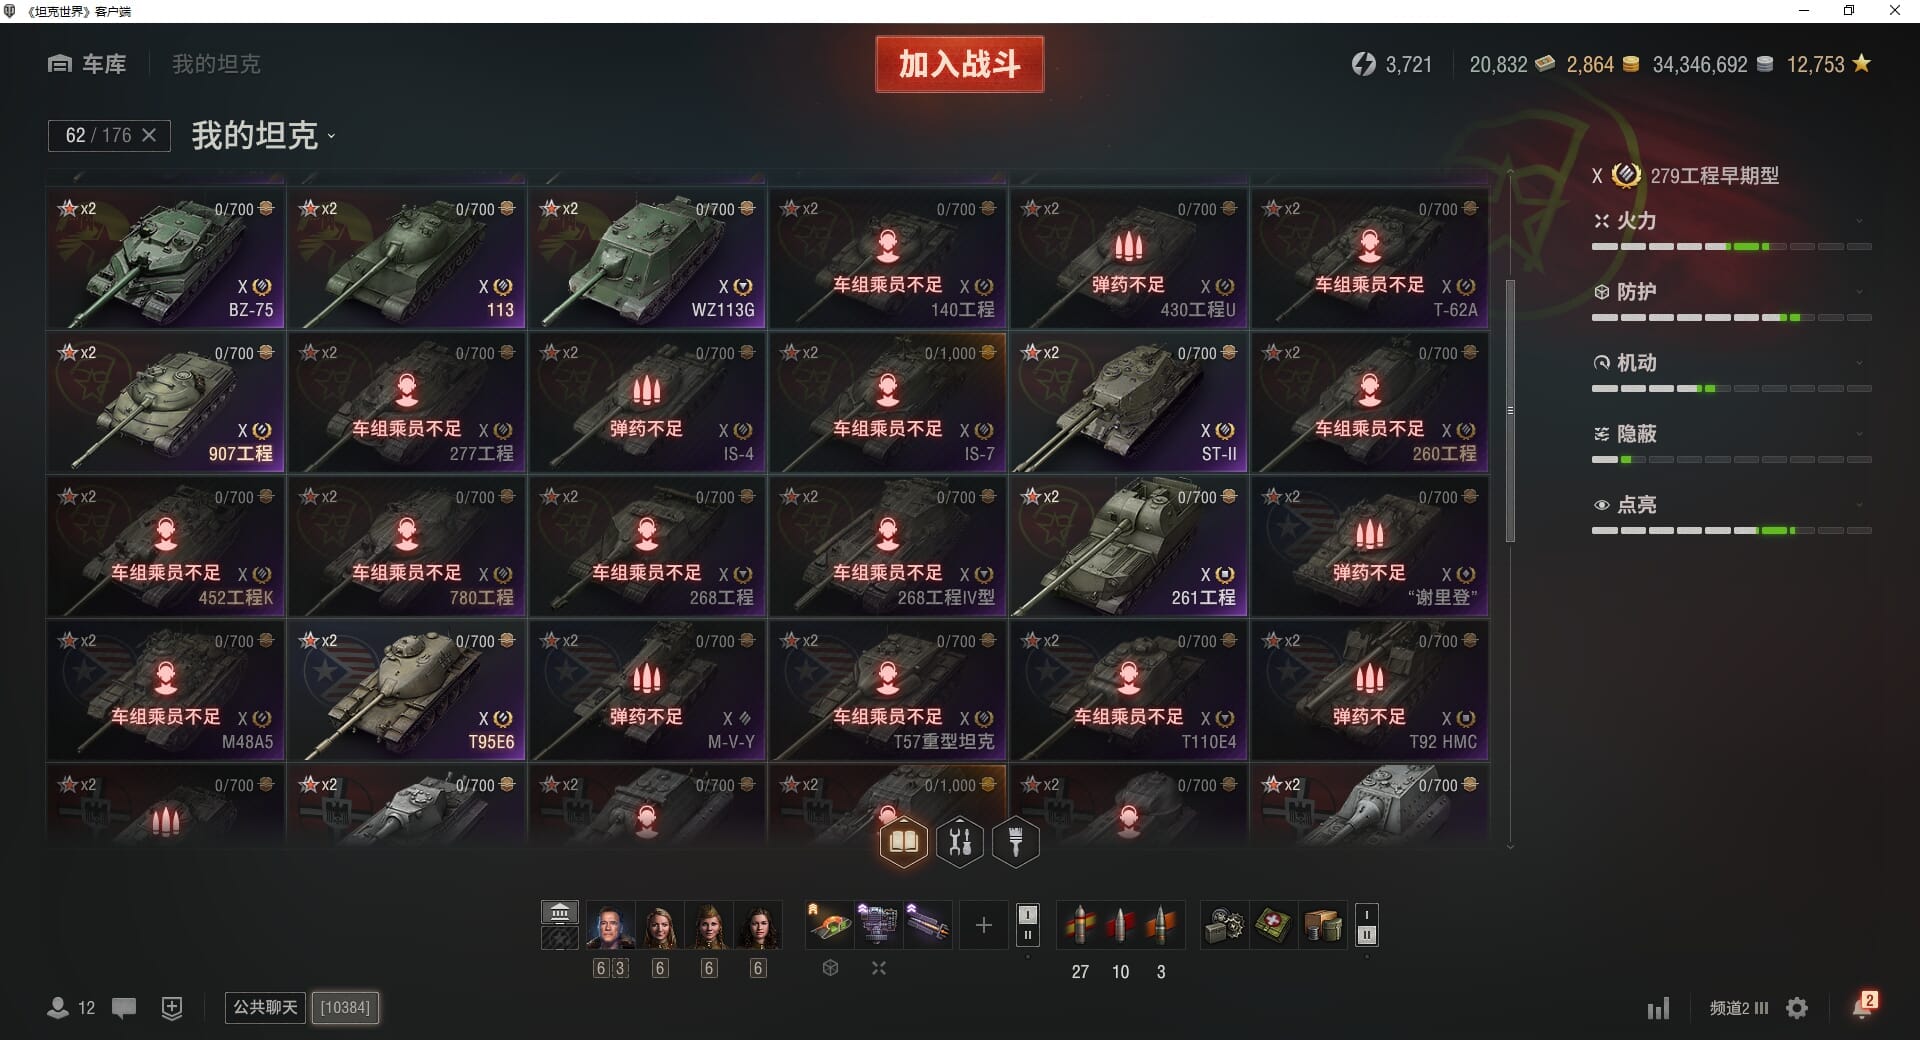This screenshot has height=1040, width=1920.
Task: Click the chat bubble icon
Action: pos(124,1008)
